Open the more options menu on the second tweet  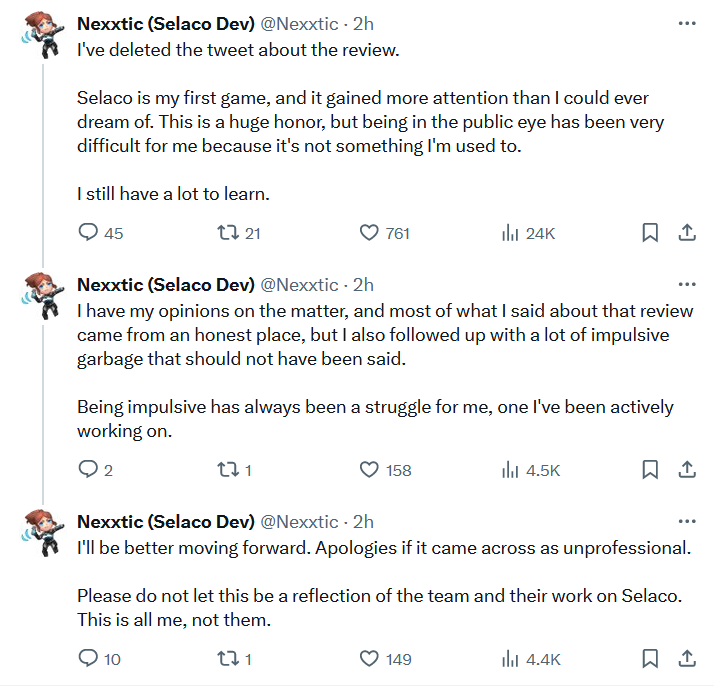point(687,285)
